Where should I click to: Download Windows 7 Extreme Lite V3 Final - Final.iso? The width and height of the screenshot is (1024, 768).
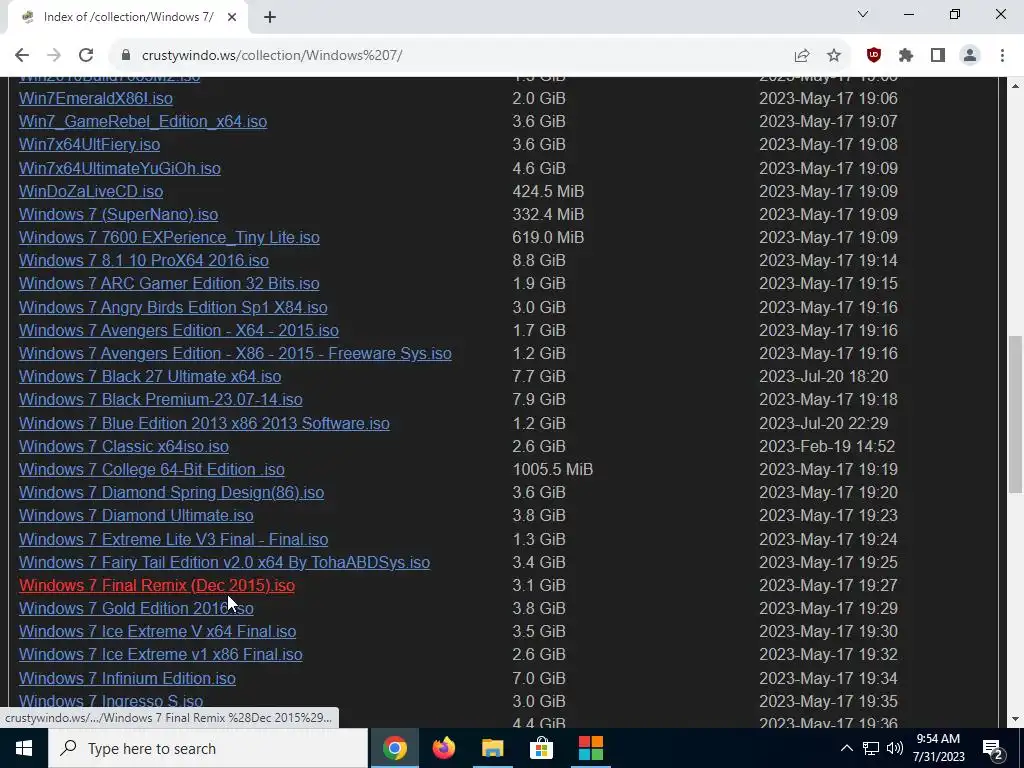tap(174, 539)
